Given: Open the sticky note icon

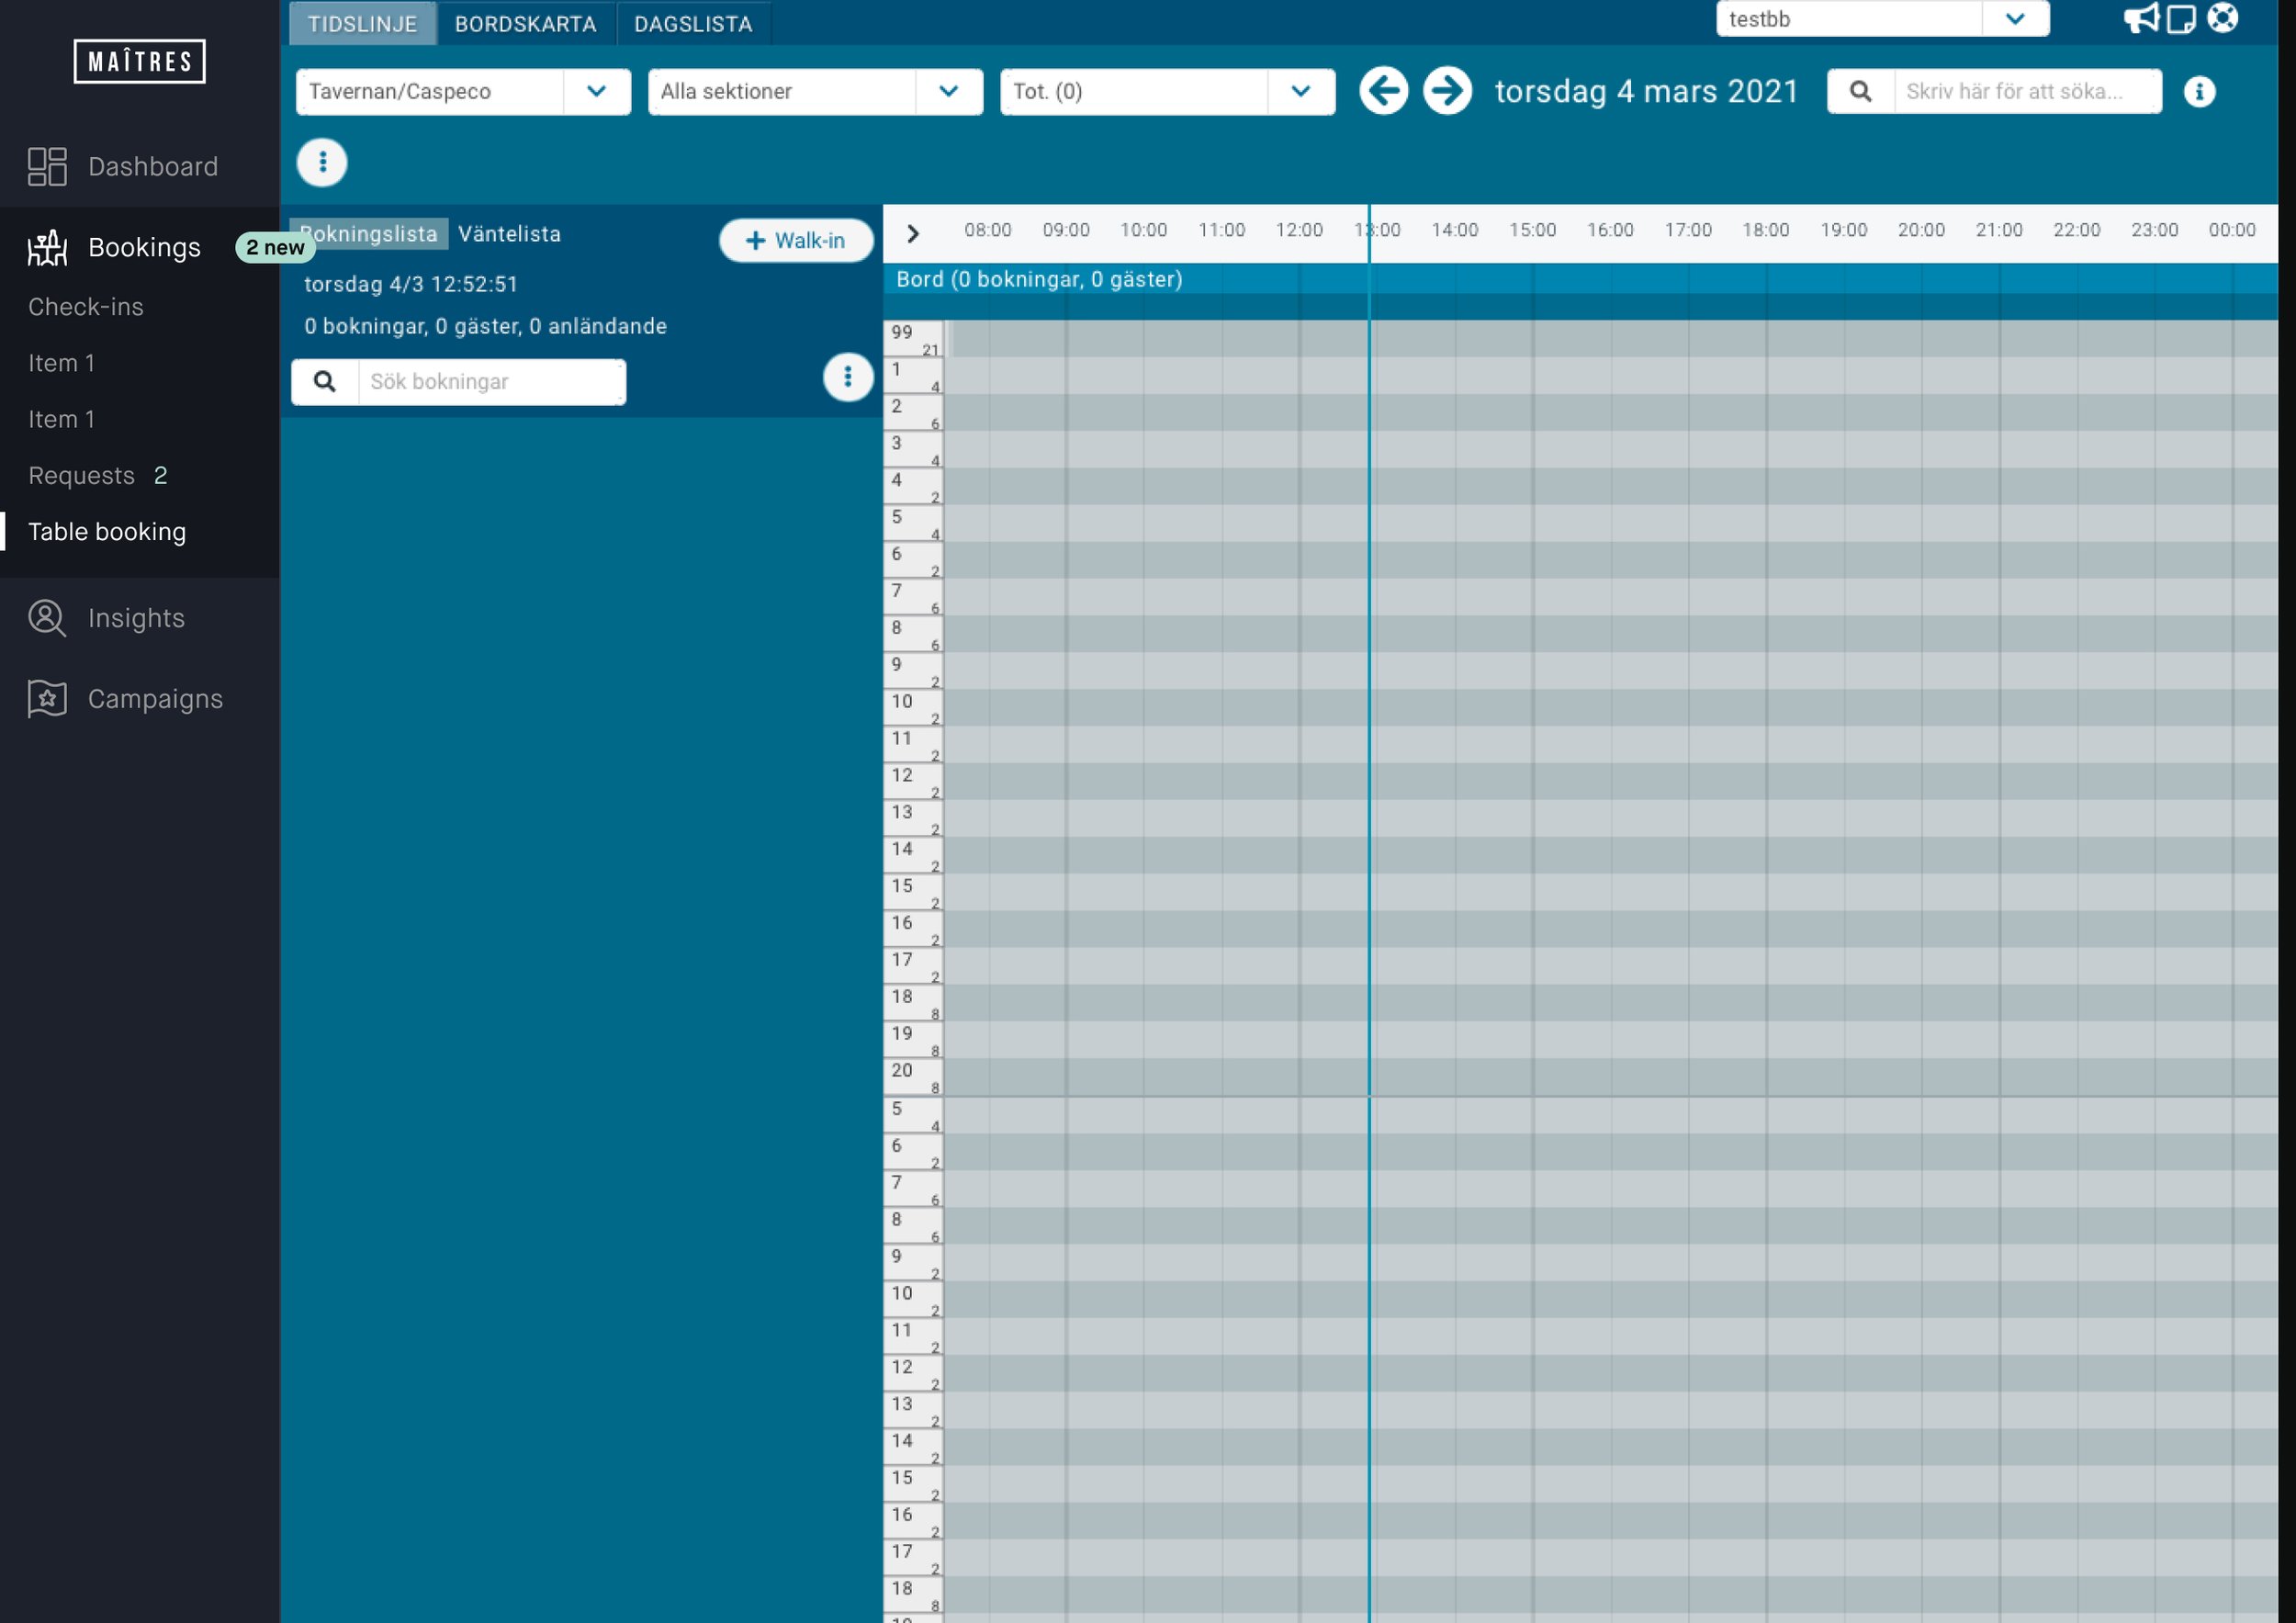Looking at the screenshot, I should pos(2181,19).
